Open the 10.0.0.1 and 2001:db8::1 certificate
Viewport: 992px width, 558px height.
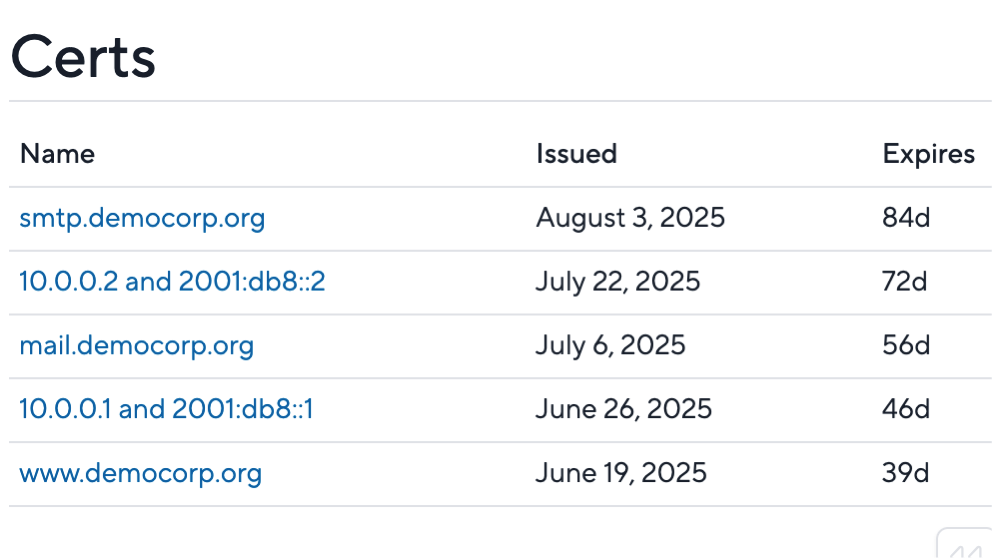[166, 409]
